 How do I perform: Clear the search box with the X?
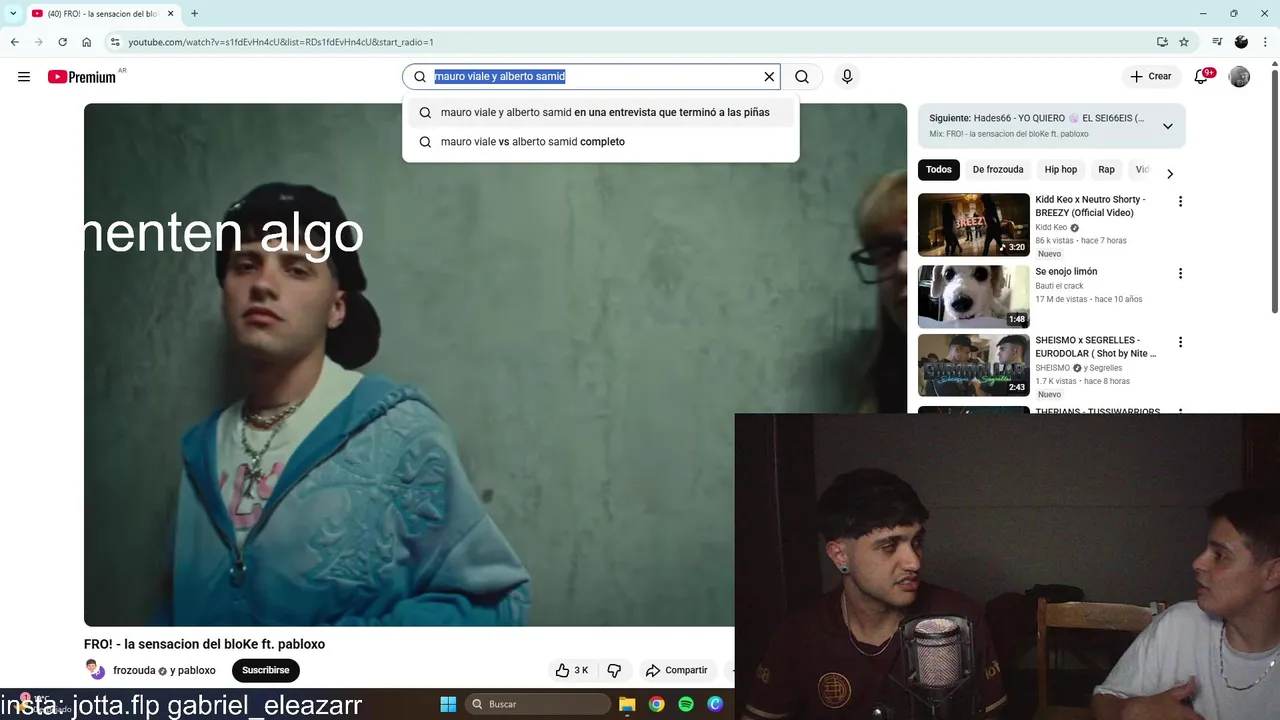click(x=769, y=77)
